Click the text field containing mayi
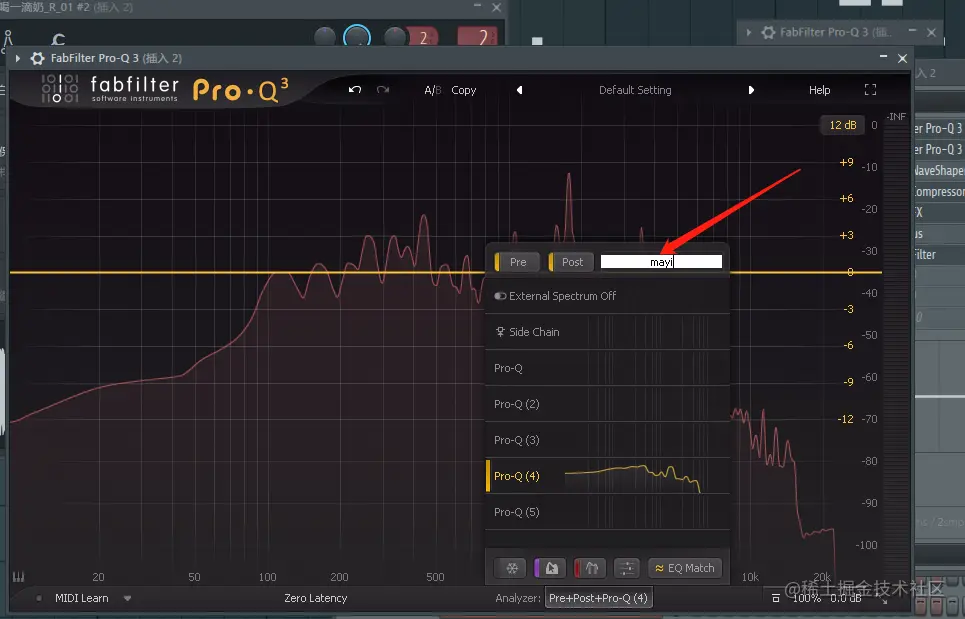Screen dimensions: 965x619 [661, 262]
